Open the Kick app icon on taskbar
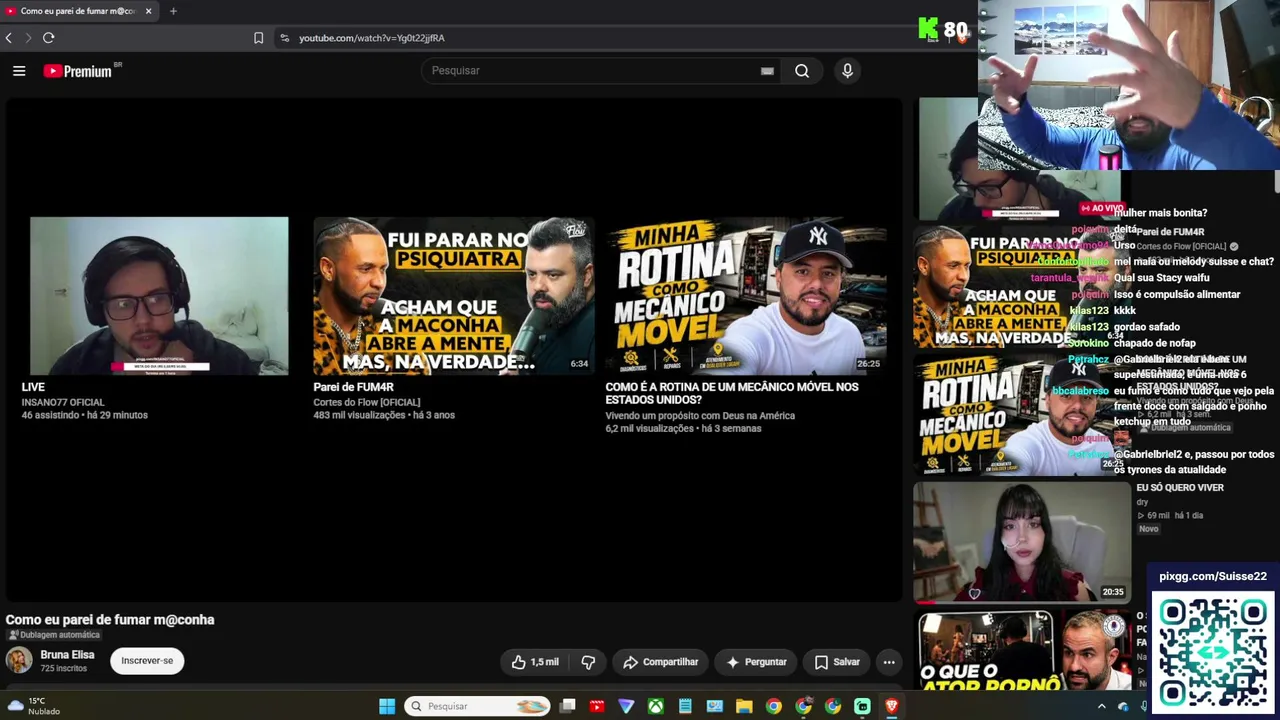Image resolution: width=1280 pixels, height=720 pixels. (862, 706)
